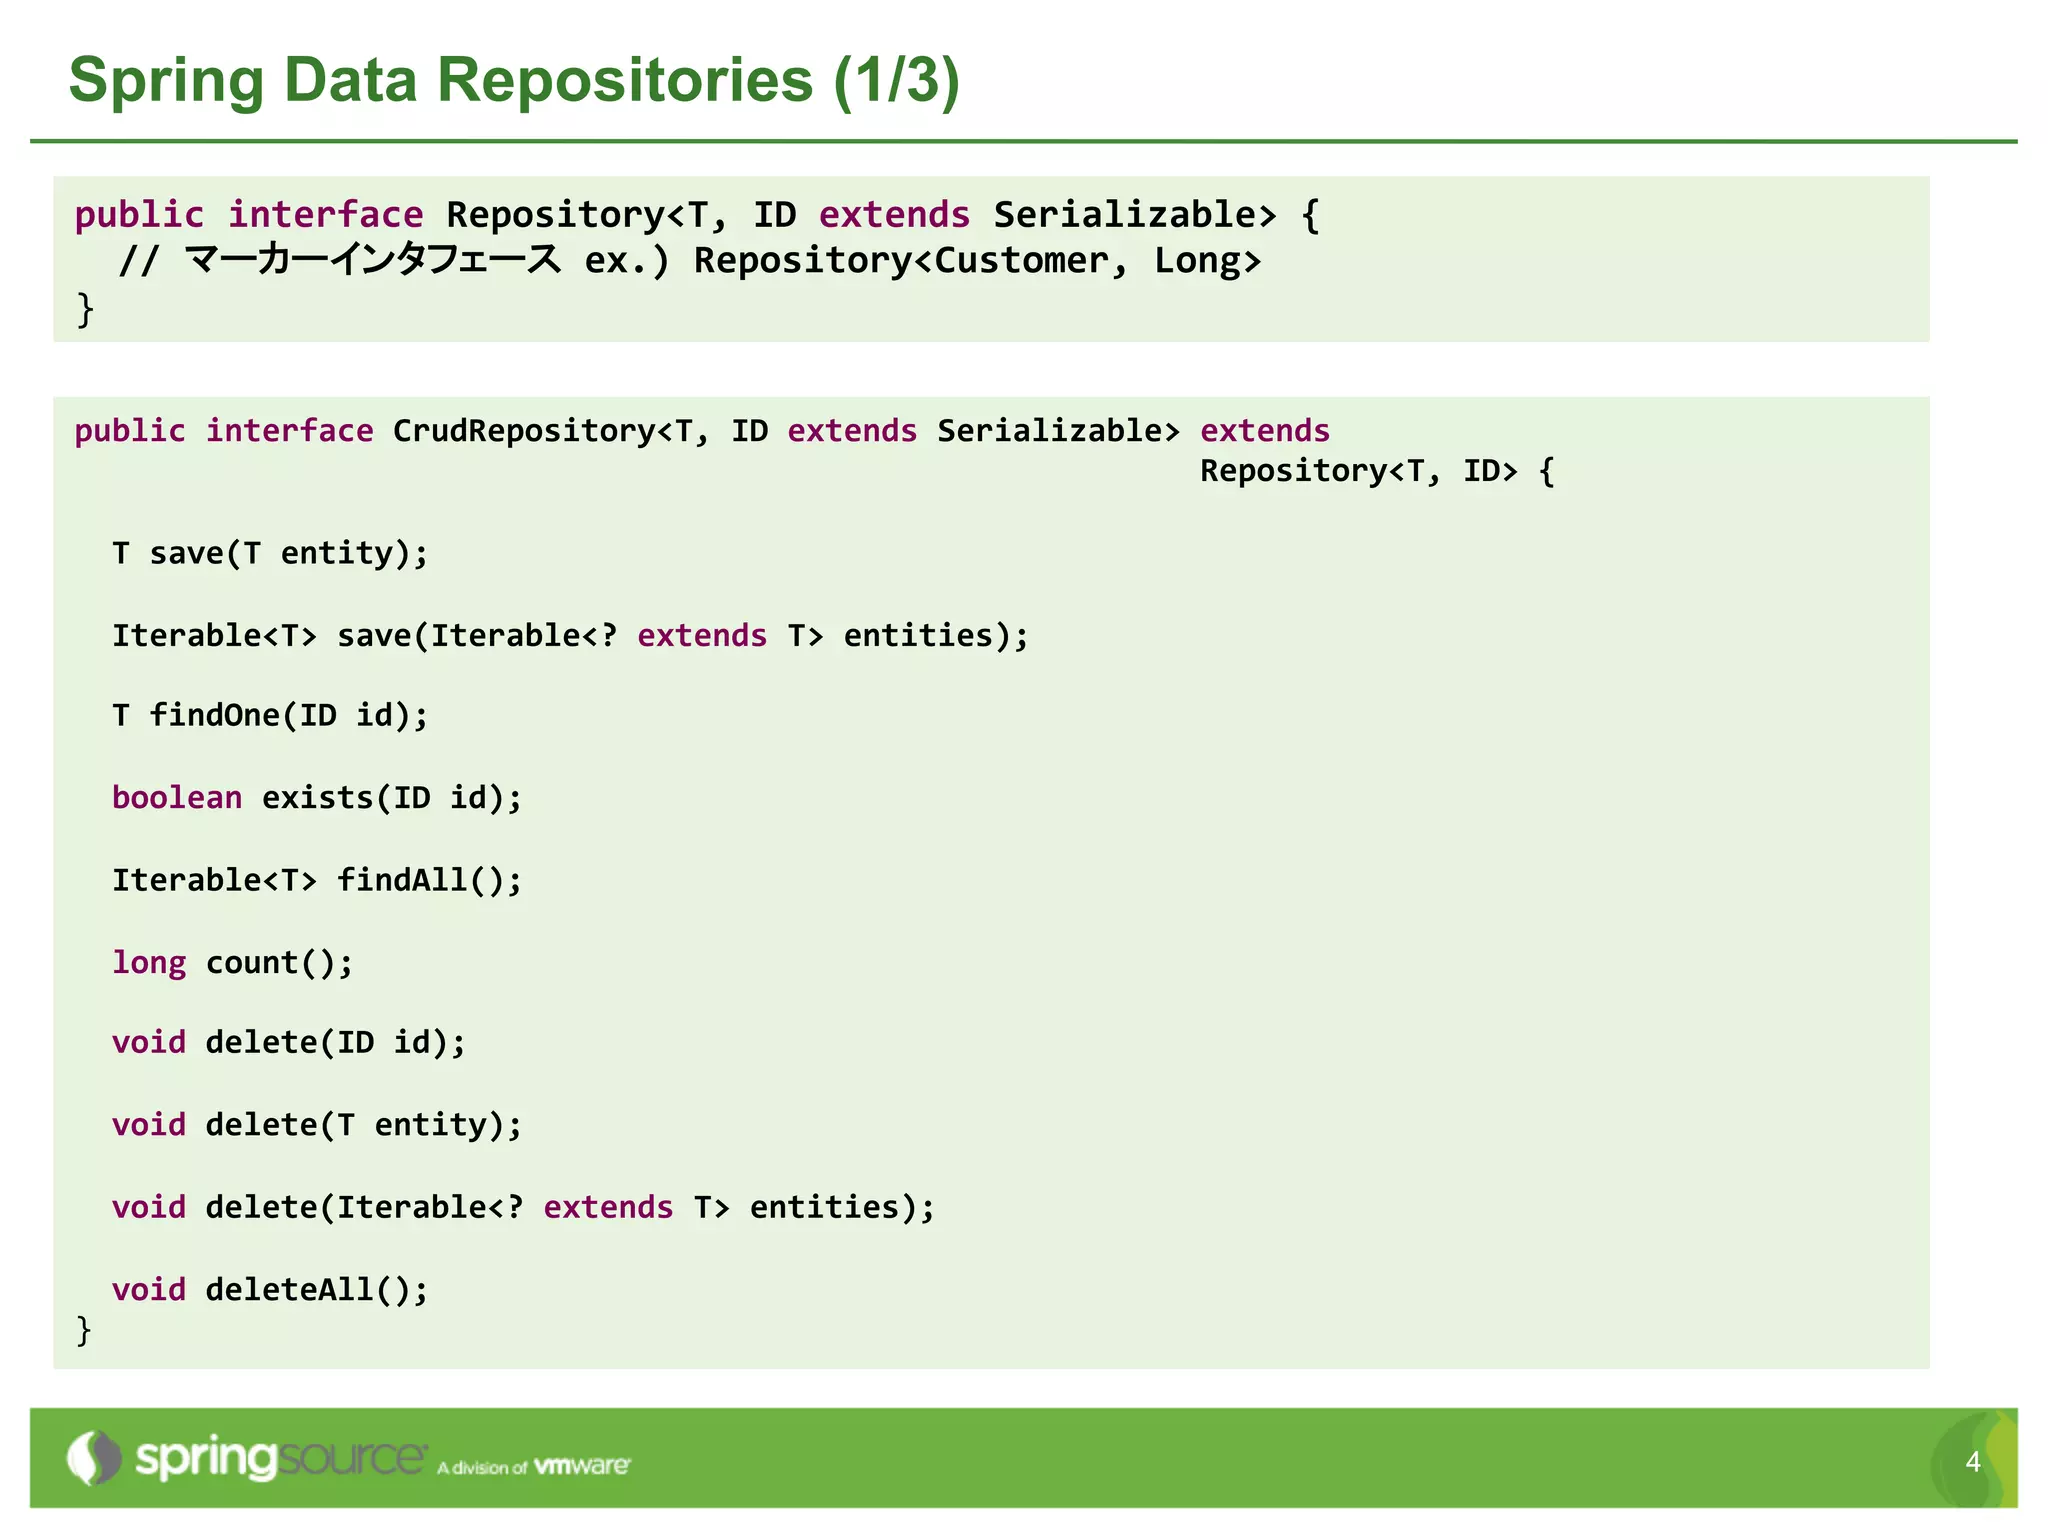Click the 'Iterable<T> save(Iterable<? extends T> entities);' line

570,635
